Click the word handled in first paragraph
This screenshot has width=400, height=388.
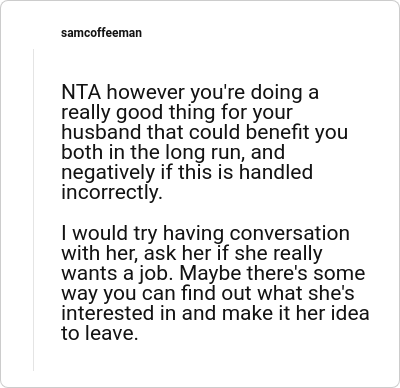click(x=276, y=172)
